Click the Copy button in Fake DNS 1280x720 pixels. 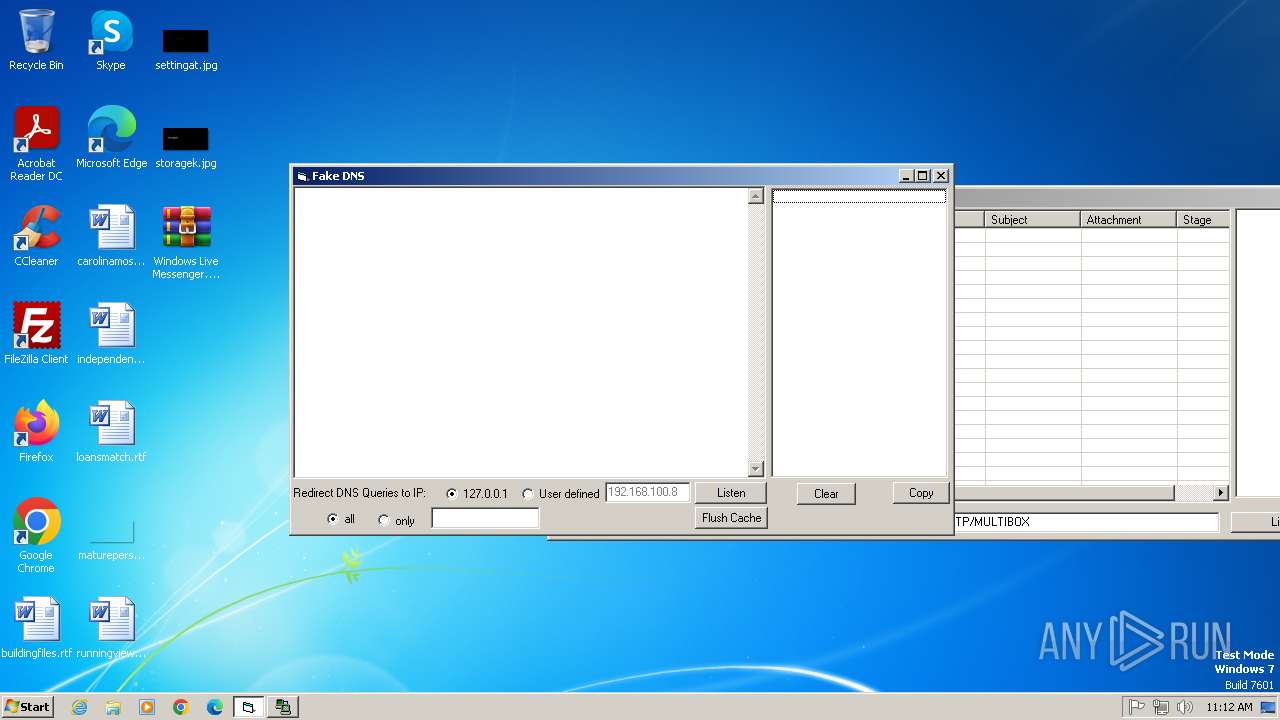(921, 493)
